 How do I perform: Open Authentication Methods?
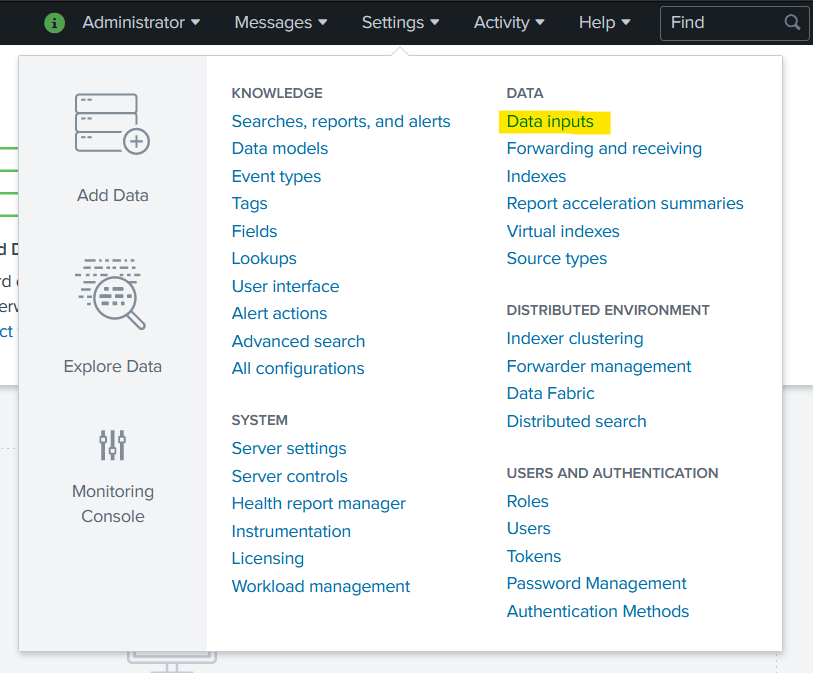tap(598, 611)
